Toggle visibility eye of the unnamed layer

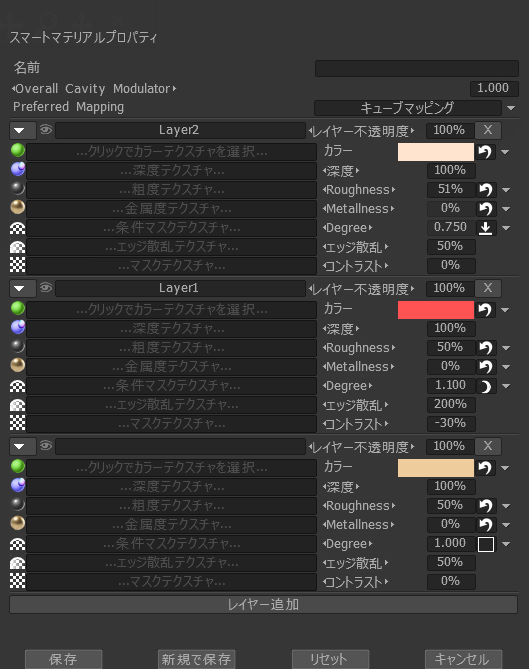click(x=46, y=445)
